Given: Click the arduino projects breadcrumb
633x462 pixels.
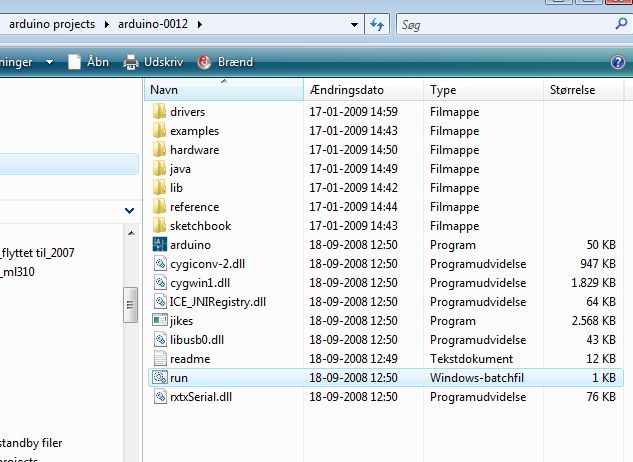Looking at the screenshot, I should (x=52, y=24).
